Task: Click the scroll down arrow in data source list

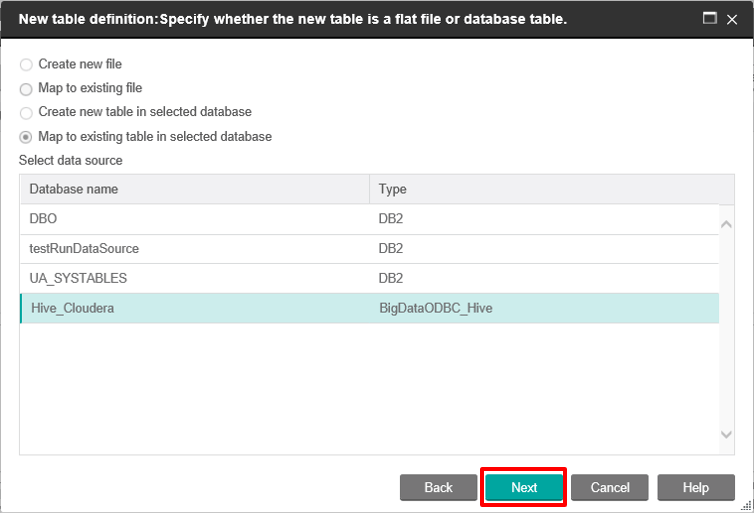Action: pyautogui.click(x=727, y=434)
